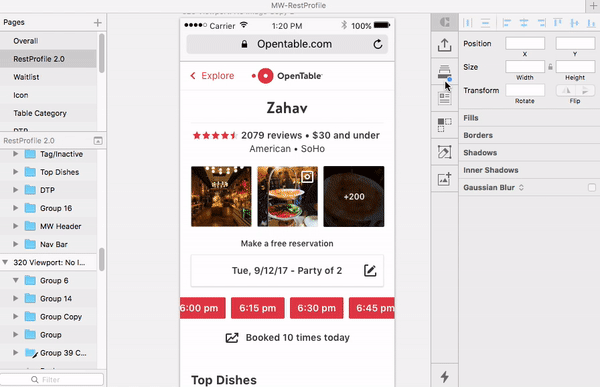Align selected layers to the right edge
Viewport: 600px width, 387px height.
pos(541,23)
